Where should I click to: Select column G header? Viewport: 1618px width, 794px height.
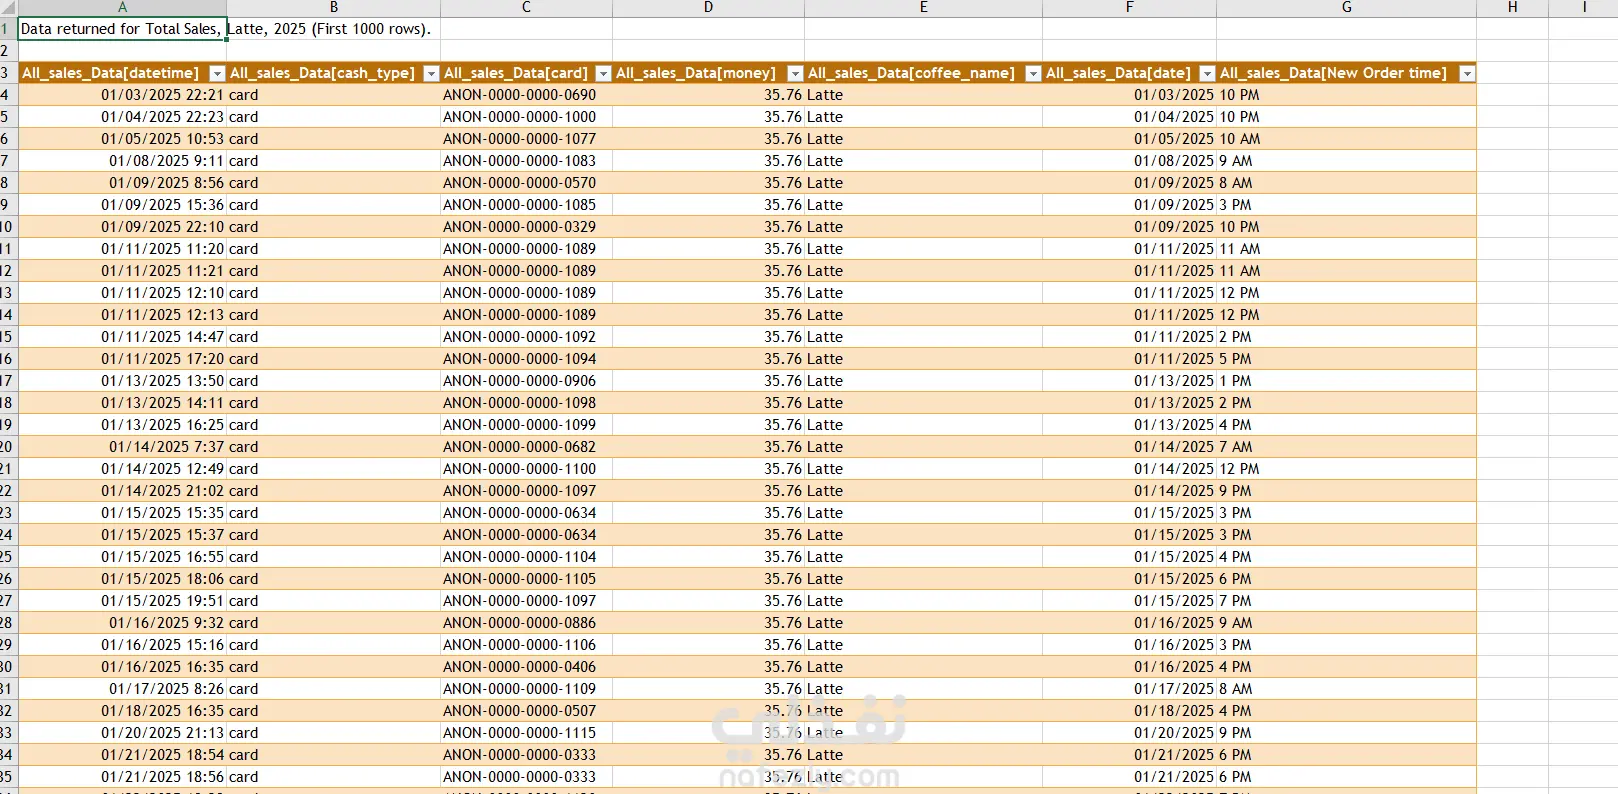click(x=1347, y=7)
